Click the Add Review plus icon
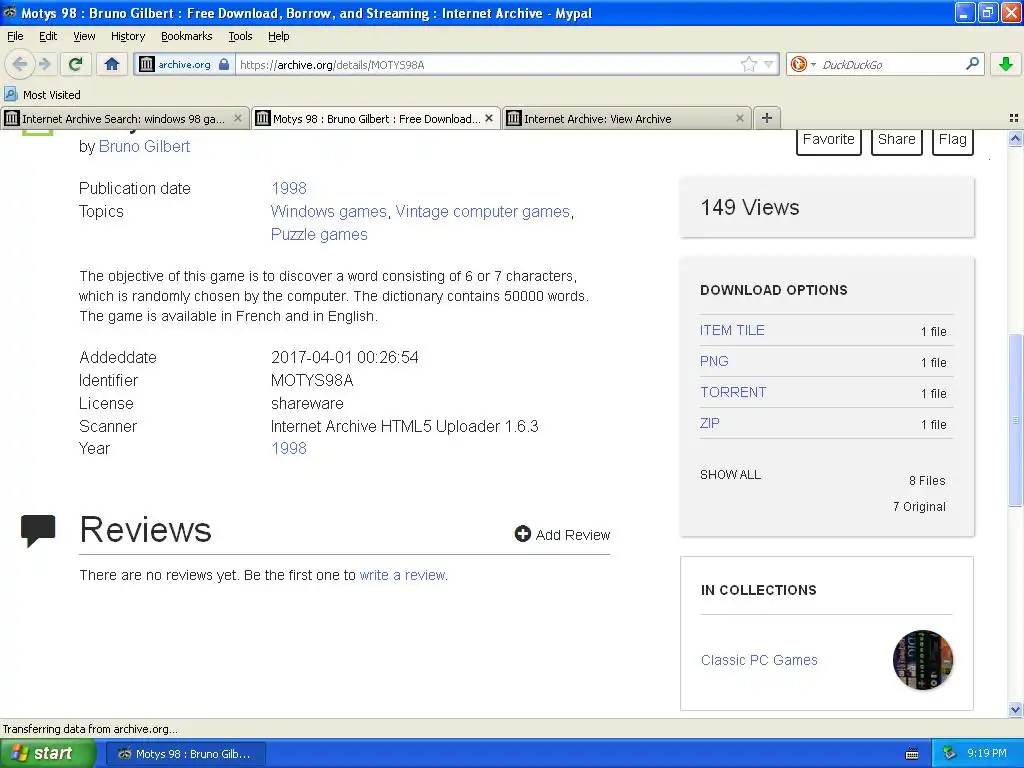The height and width of the screenshot is (768, 1024). (x=522, y=534)
